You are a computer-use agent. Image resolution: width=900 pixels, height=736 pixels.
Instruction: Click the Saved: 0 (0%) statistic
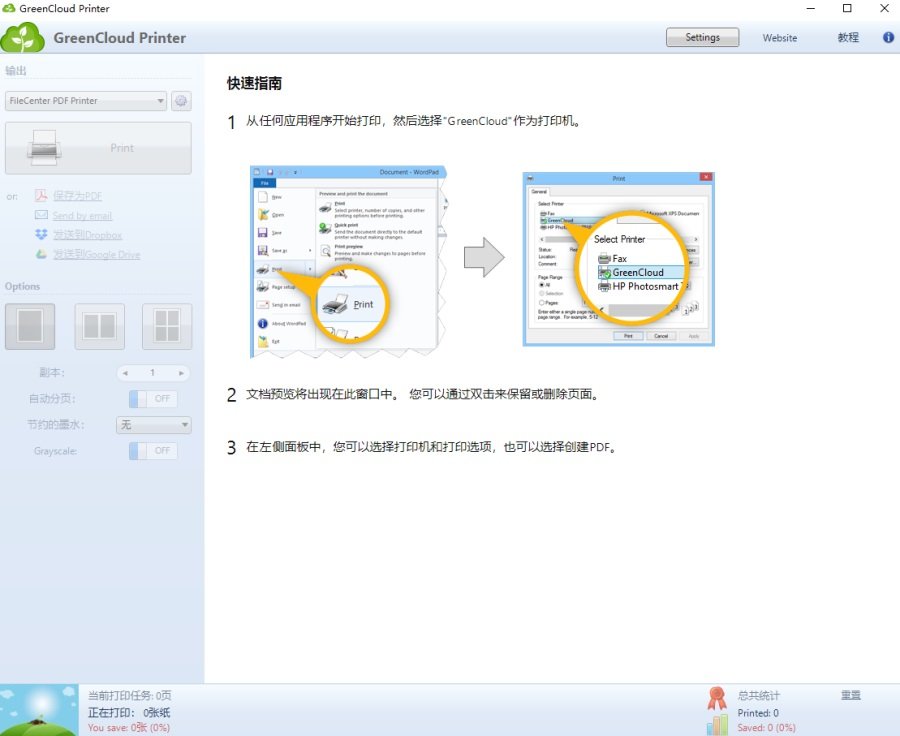click(766, 727)
